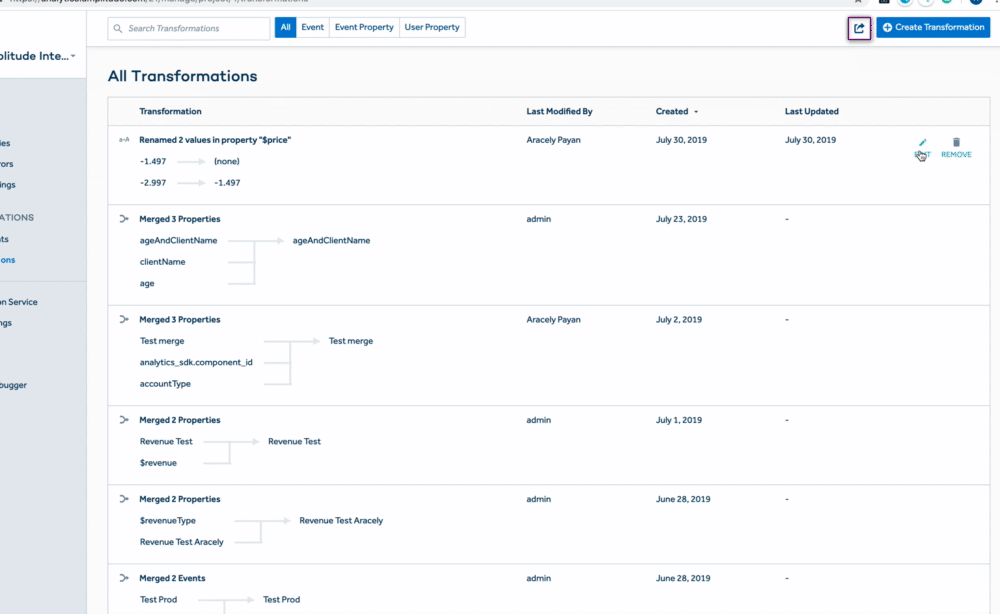Screen dimensions: 1000x614
Task: Open the 'Merged 2 Properties' Revenue Test row
Action: 180,420
